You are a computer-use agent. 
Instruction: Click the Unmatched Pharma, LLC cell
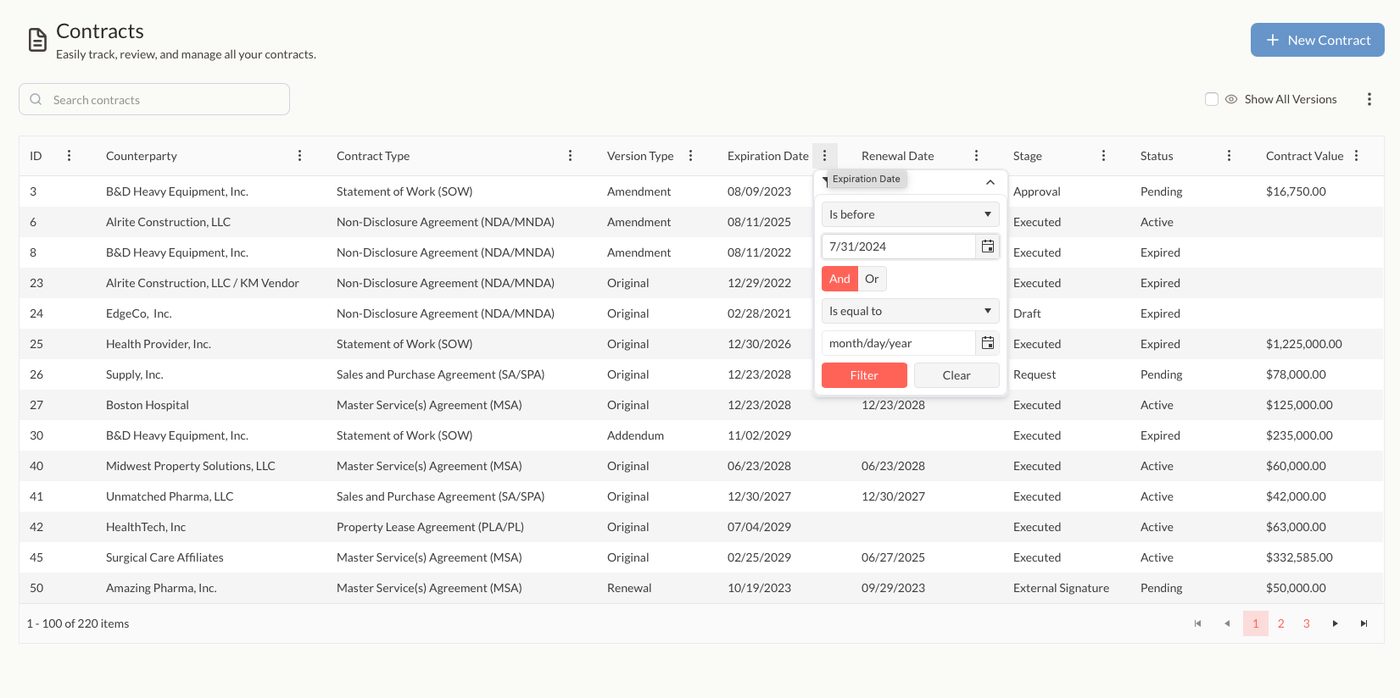[169, 496]
